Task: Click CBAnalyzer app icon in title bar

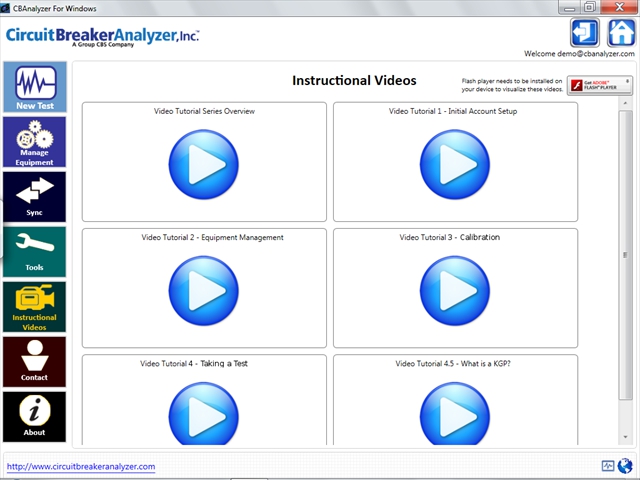Action: (5, 8)
